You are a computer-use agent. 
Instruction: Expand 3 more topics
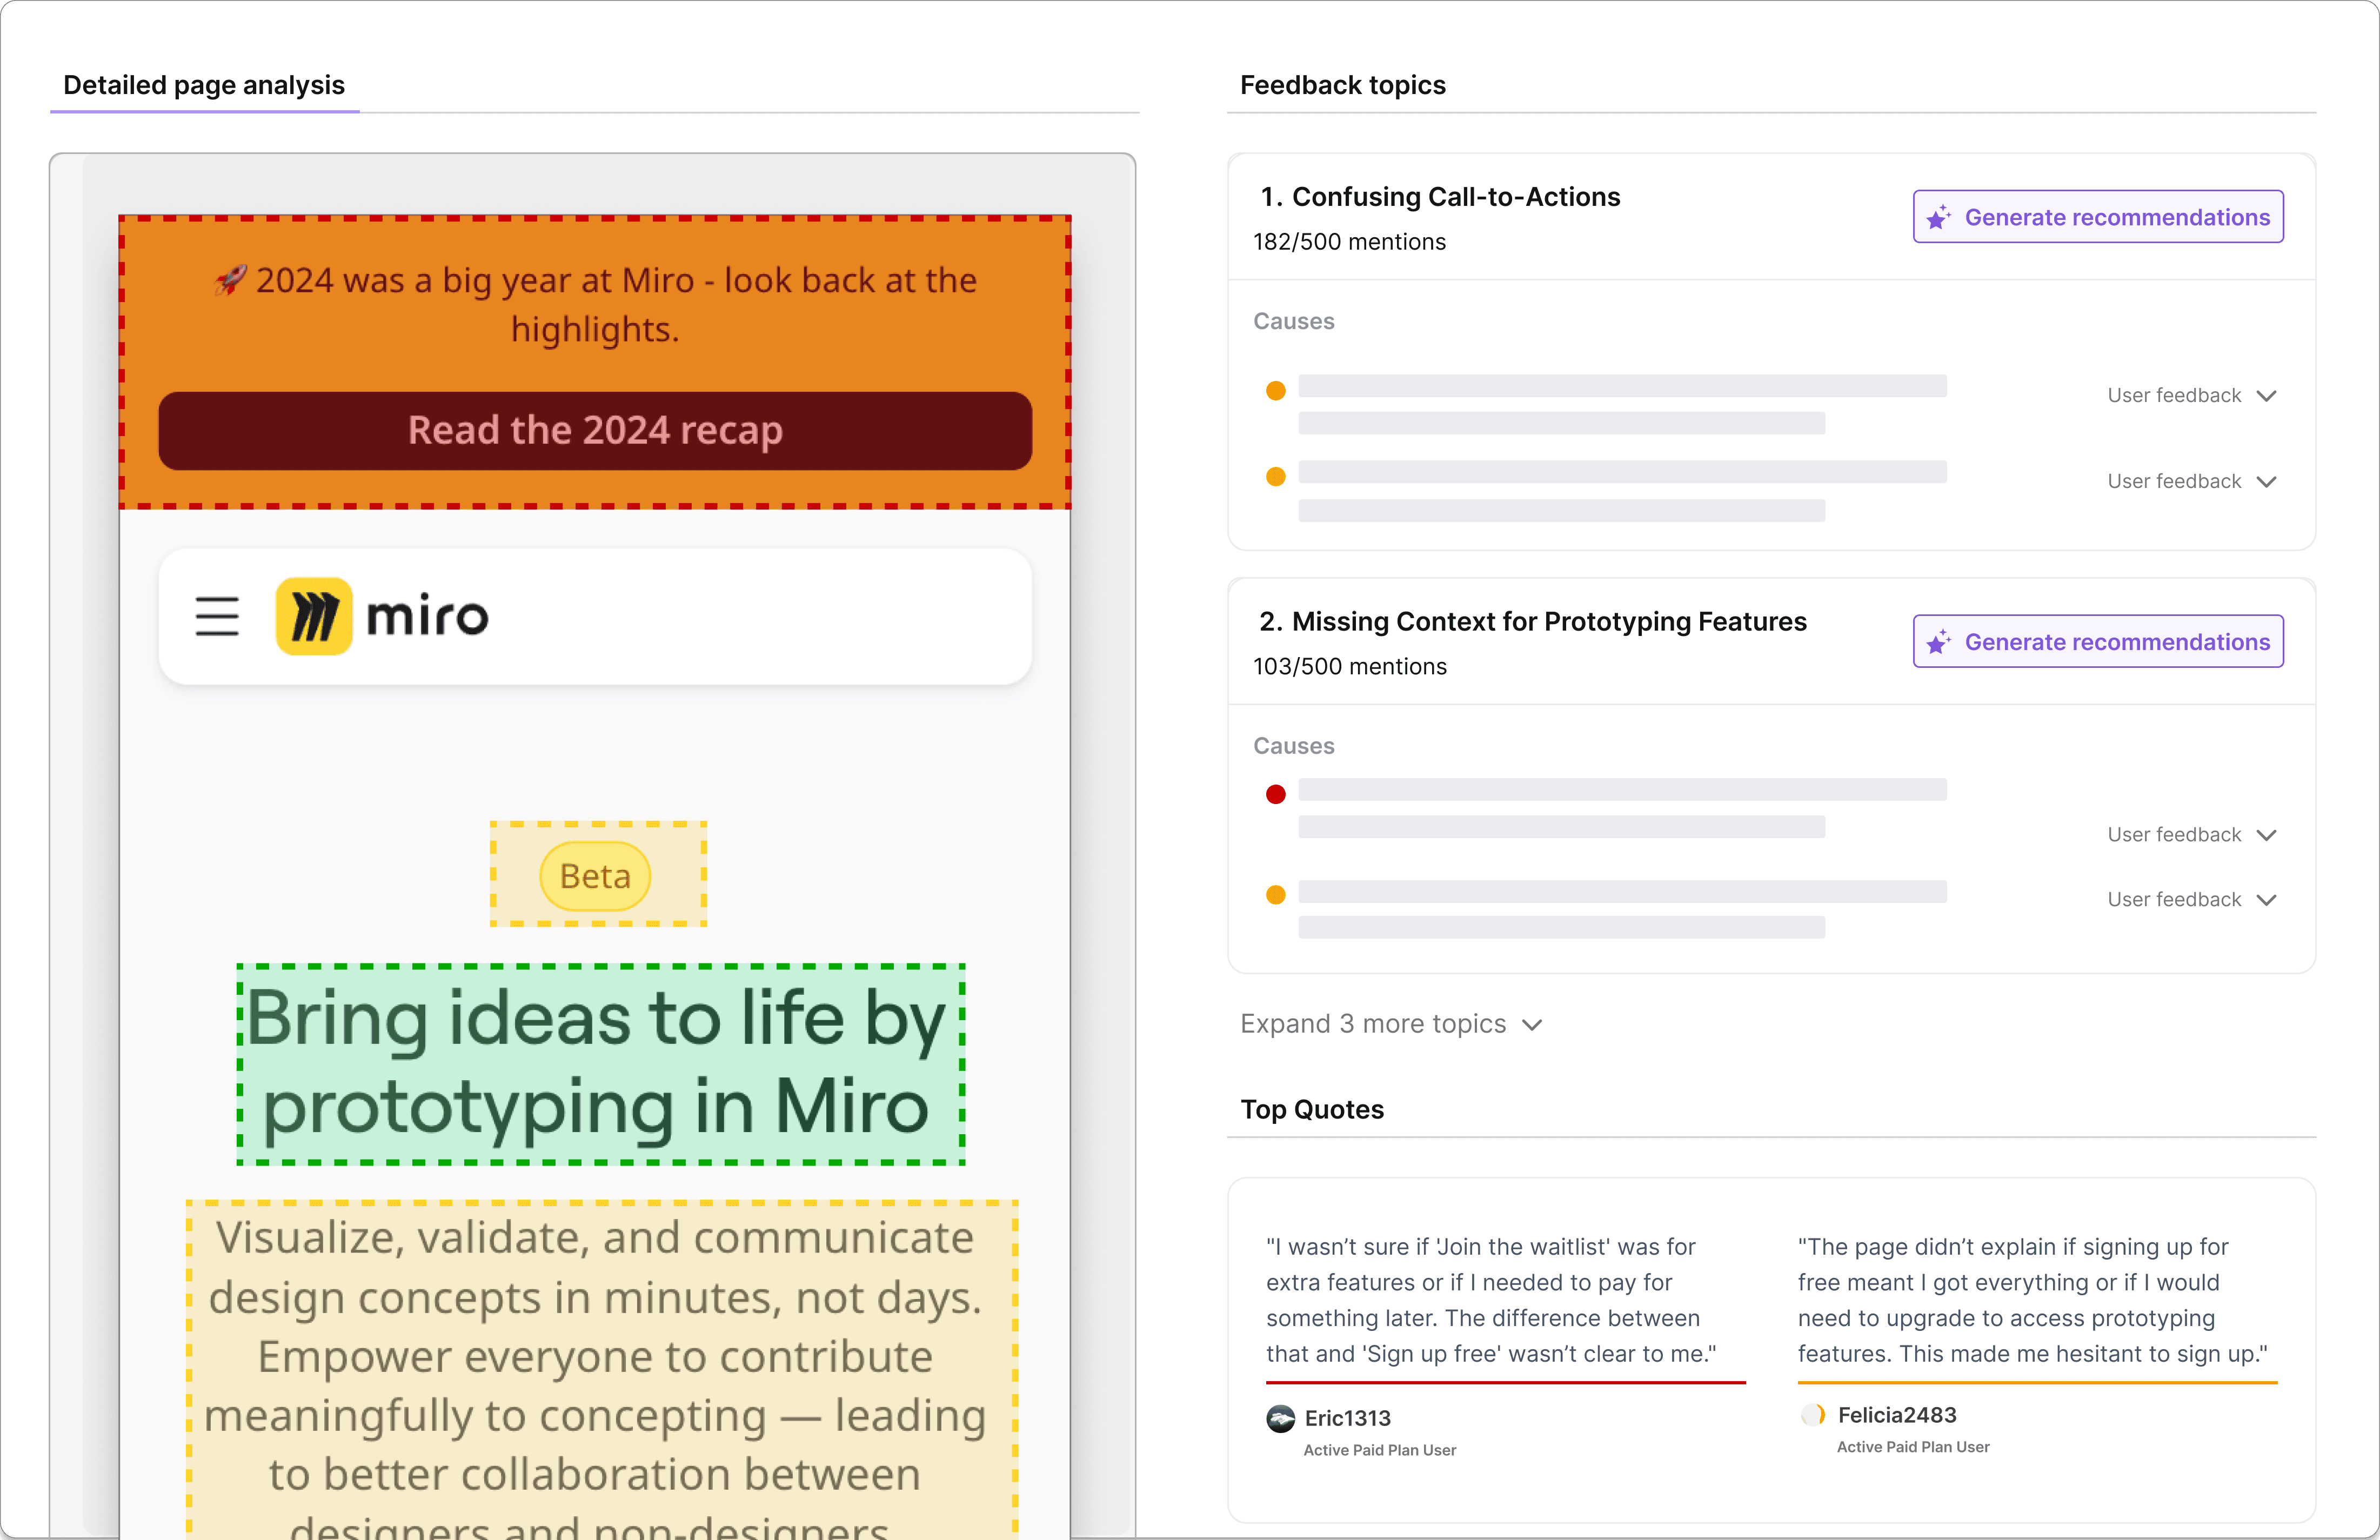pyautogui.click(x=1391, y=1023)
